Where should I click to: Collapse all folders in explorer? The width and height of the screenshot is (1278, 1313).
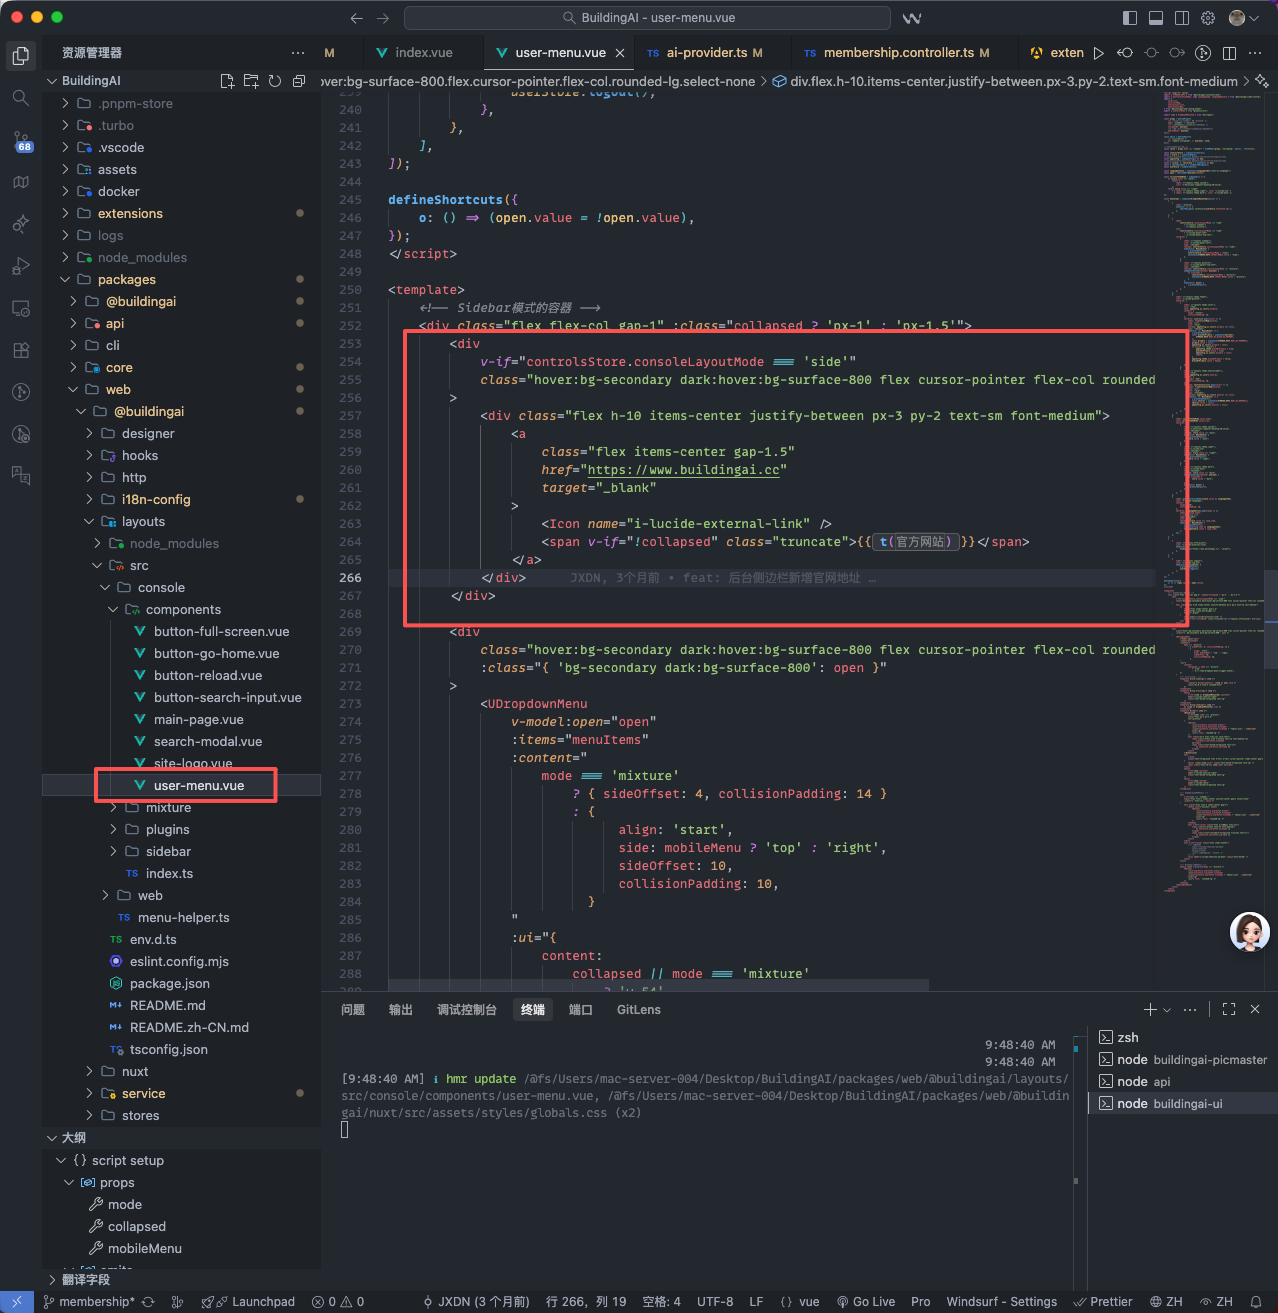299,81
